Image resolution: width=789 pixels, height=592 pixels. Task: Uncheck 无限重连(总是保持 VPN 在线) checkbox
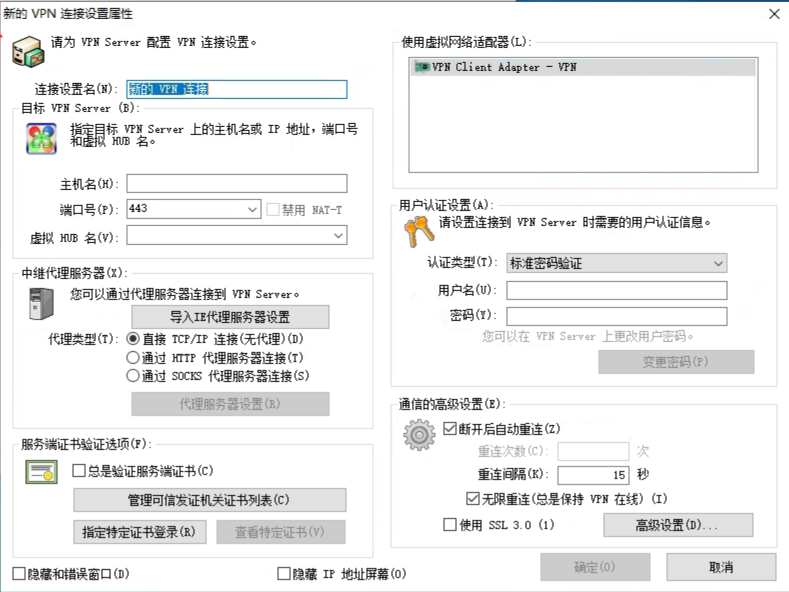click(x=473, y=498)
